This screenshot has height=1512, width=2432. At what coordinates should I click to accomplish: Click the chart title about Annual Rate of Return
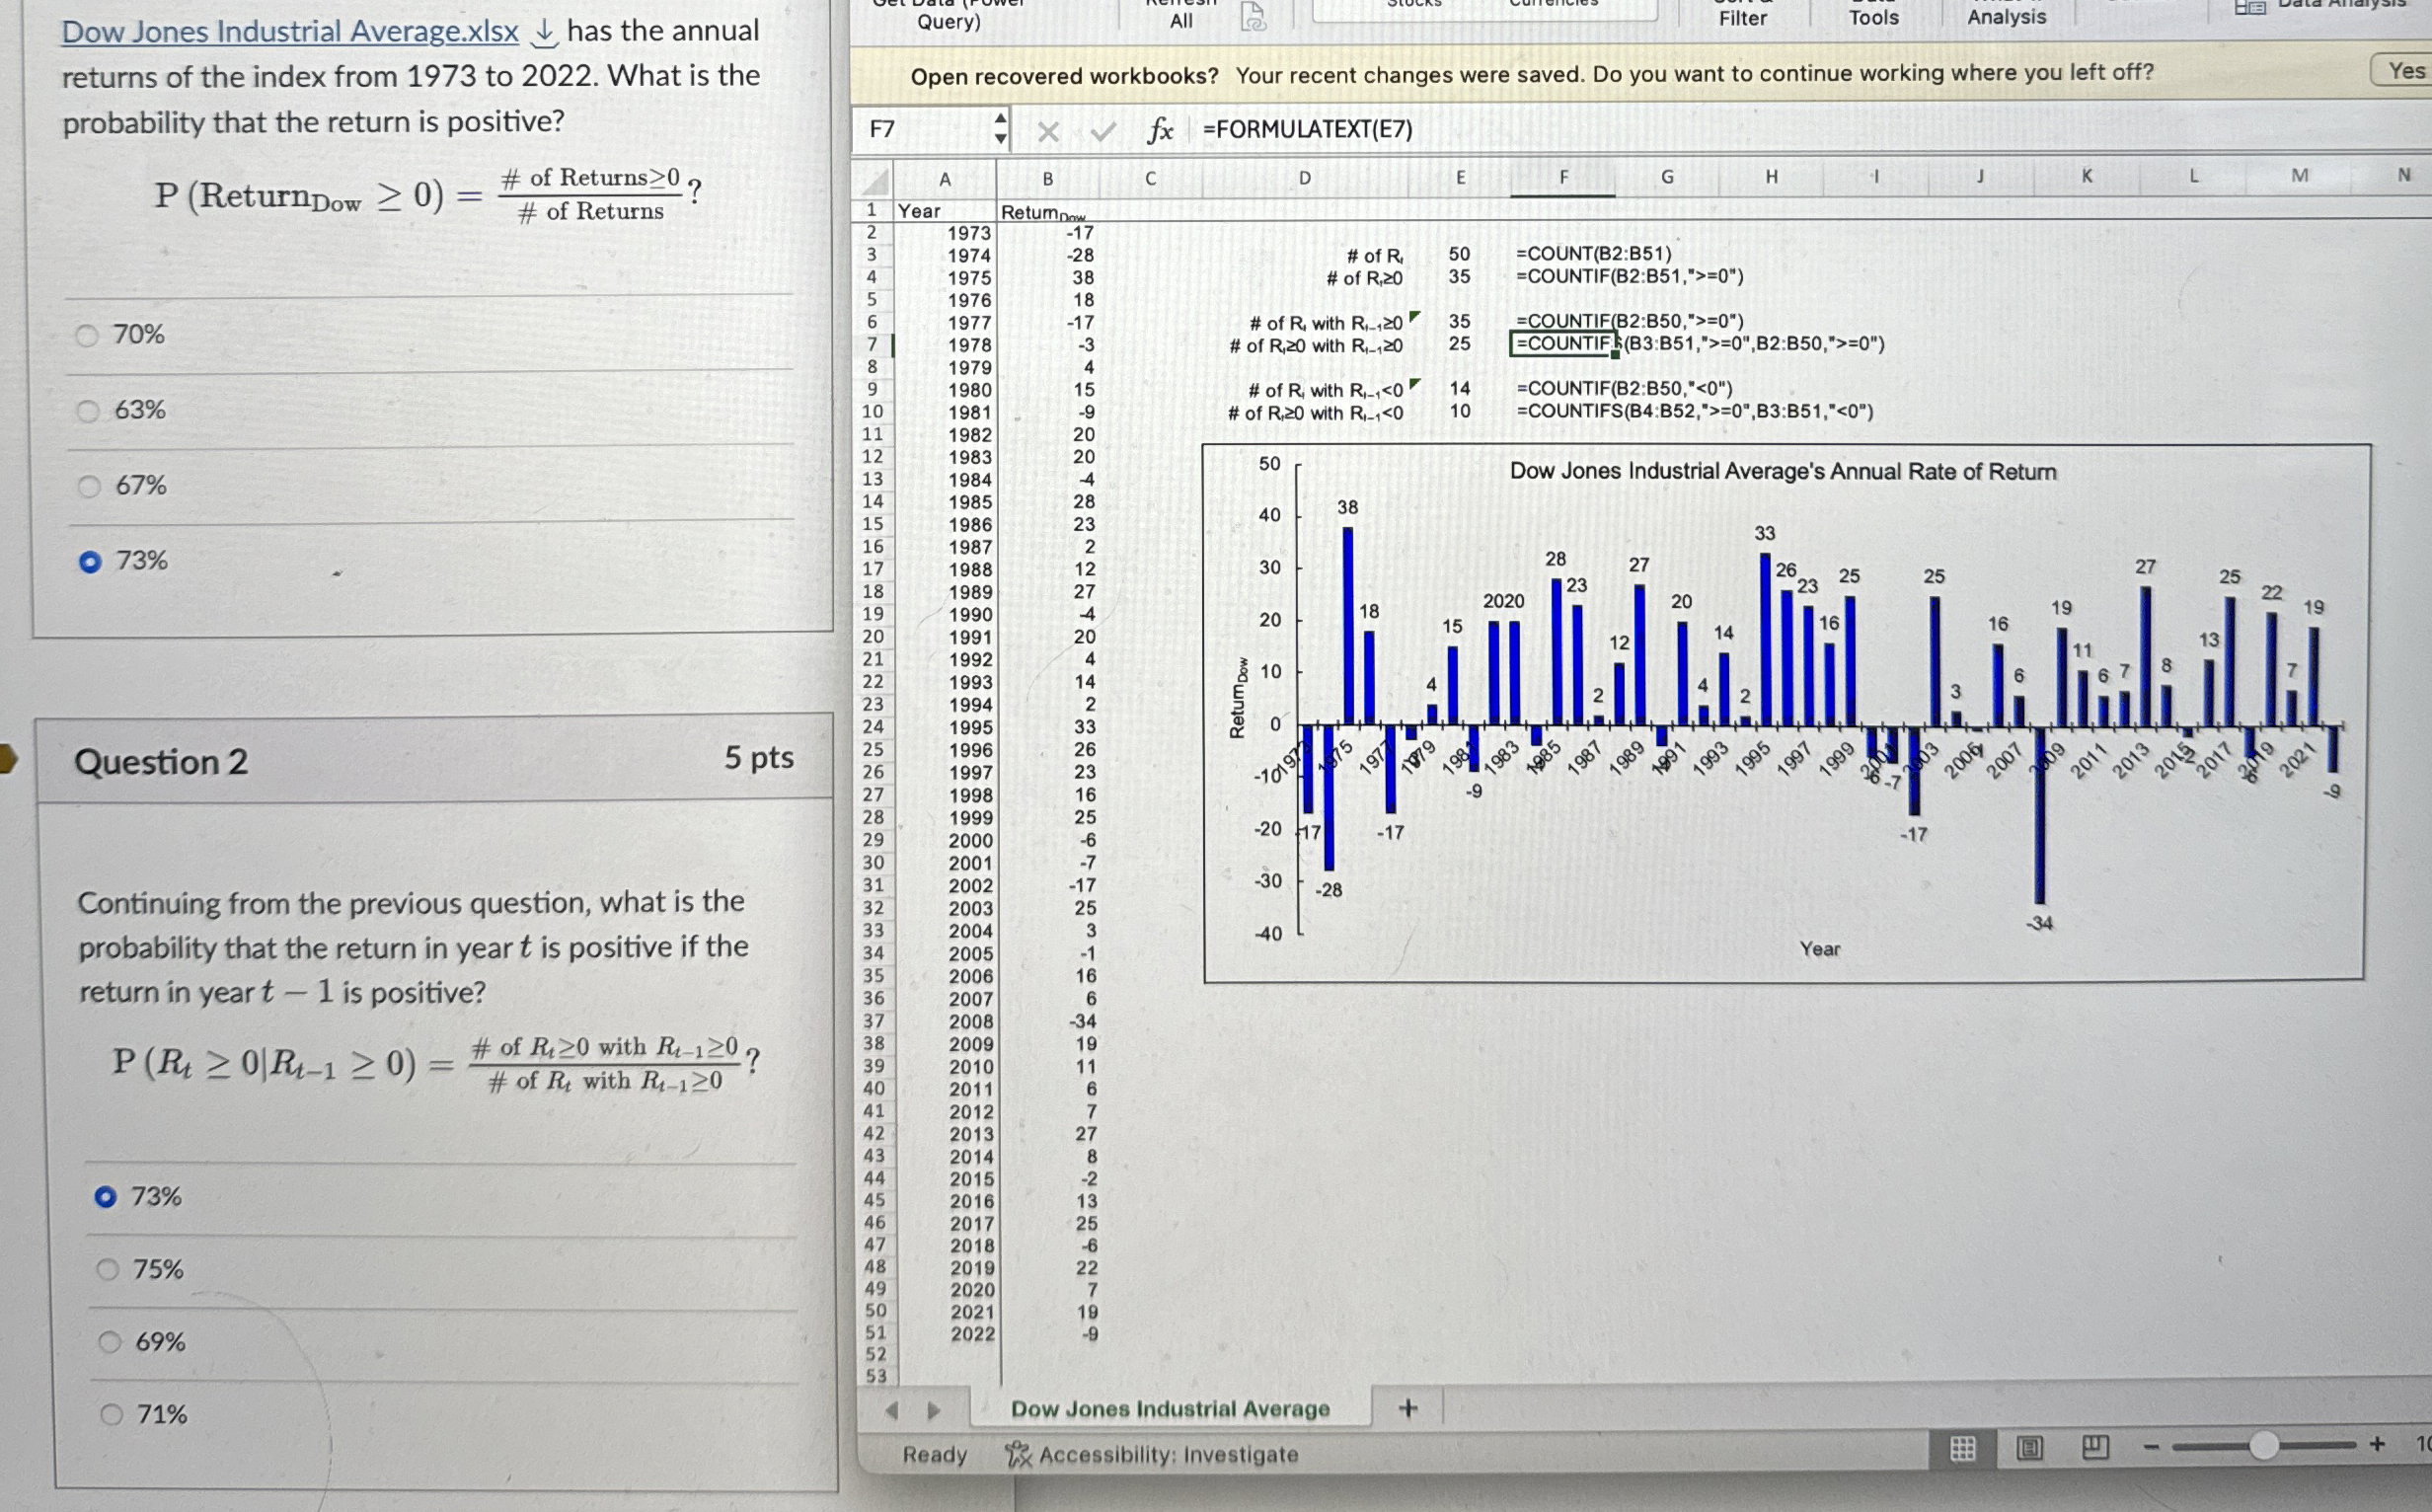[x=1783, y=472]
